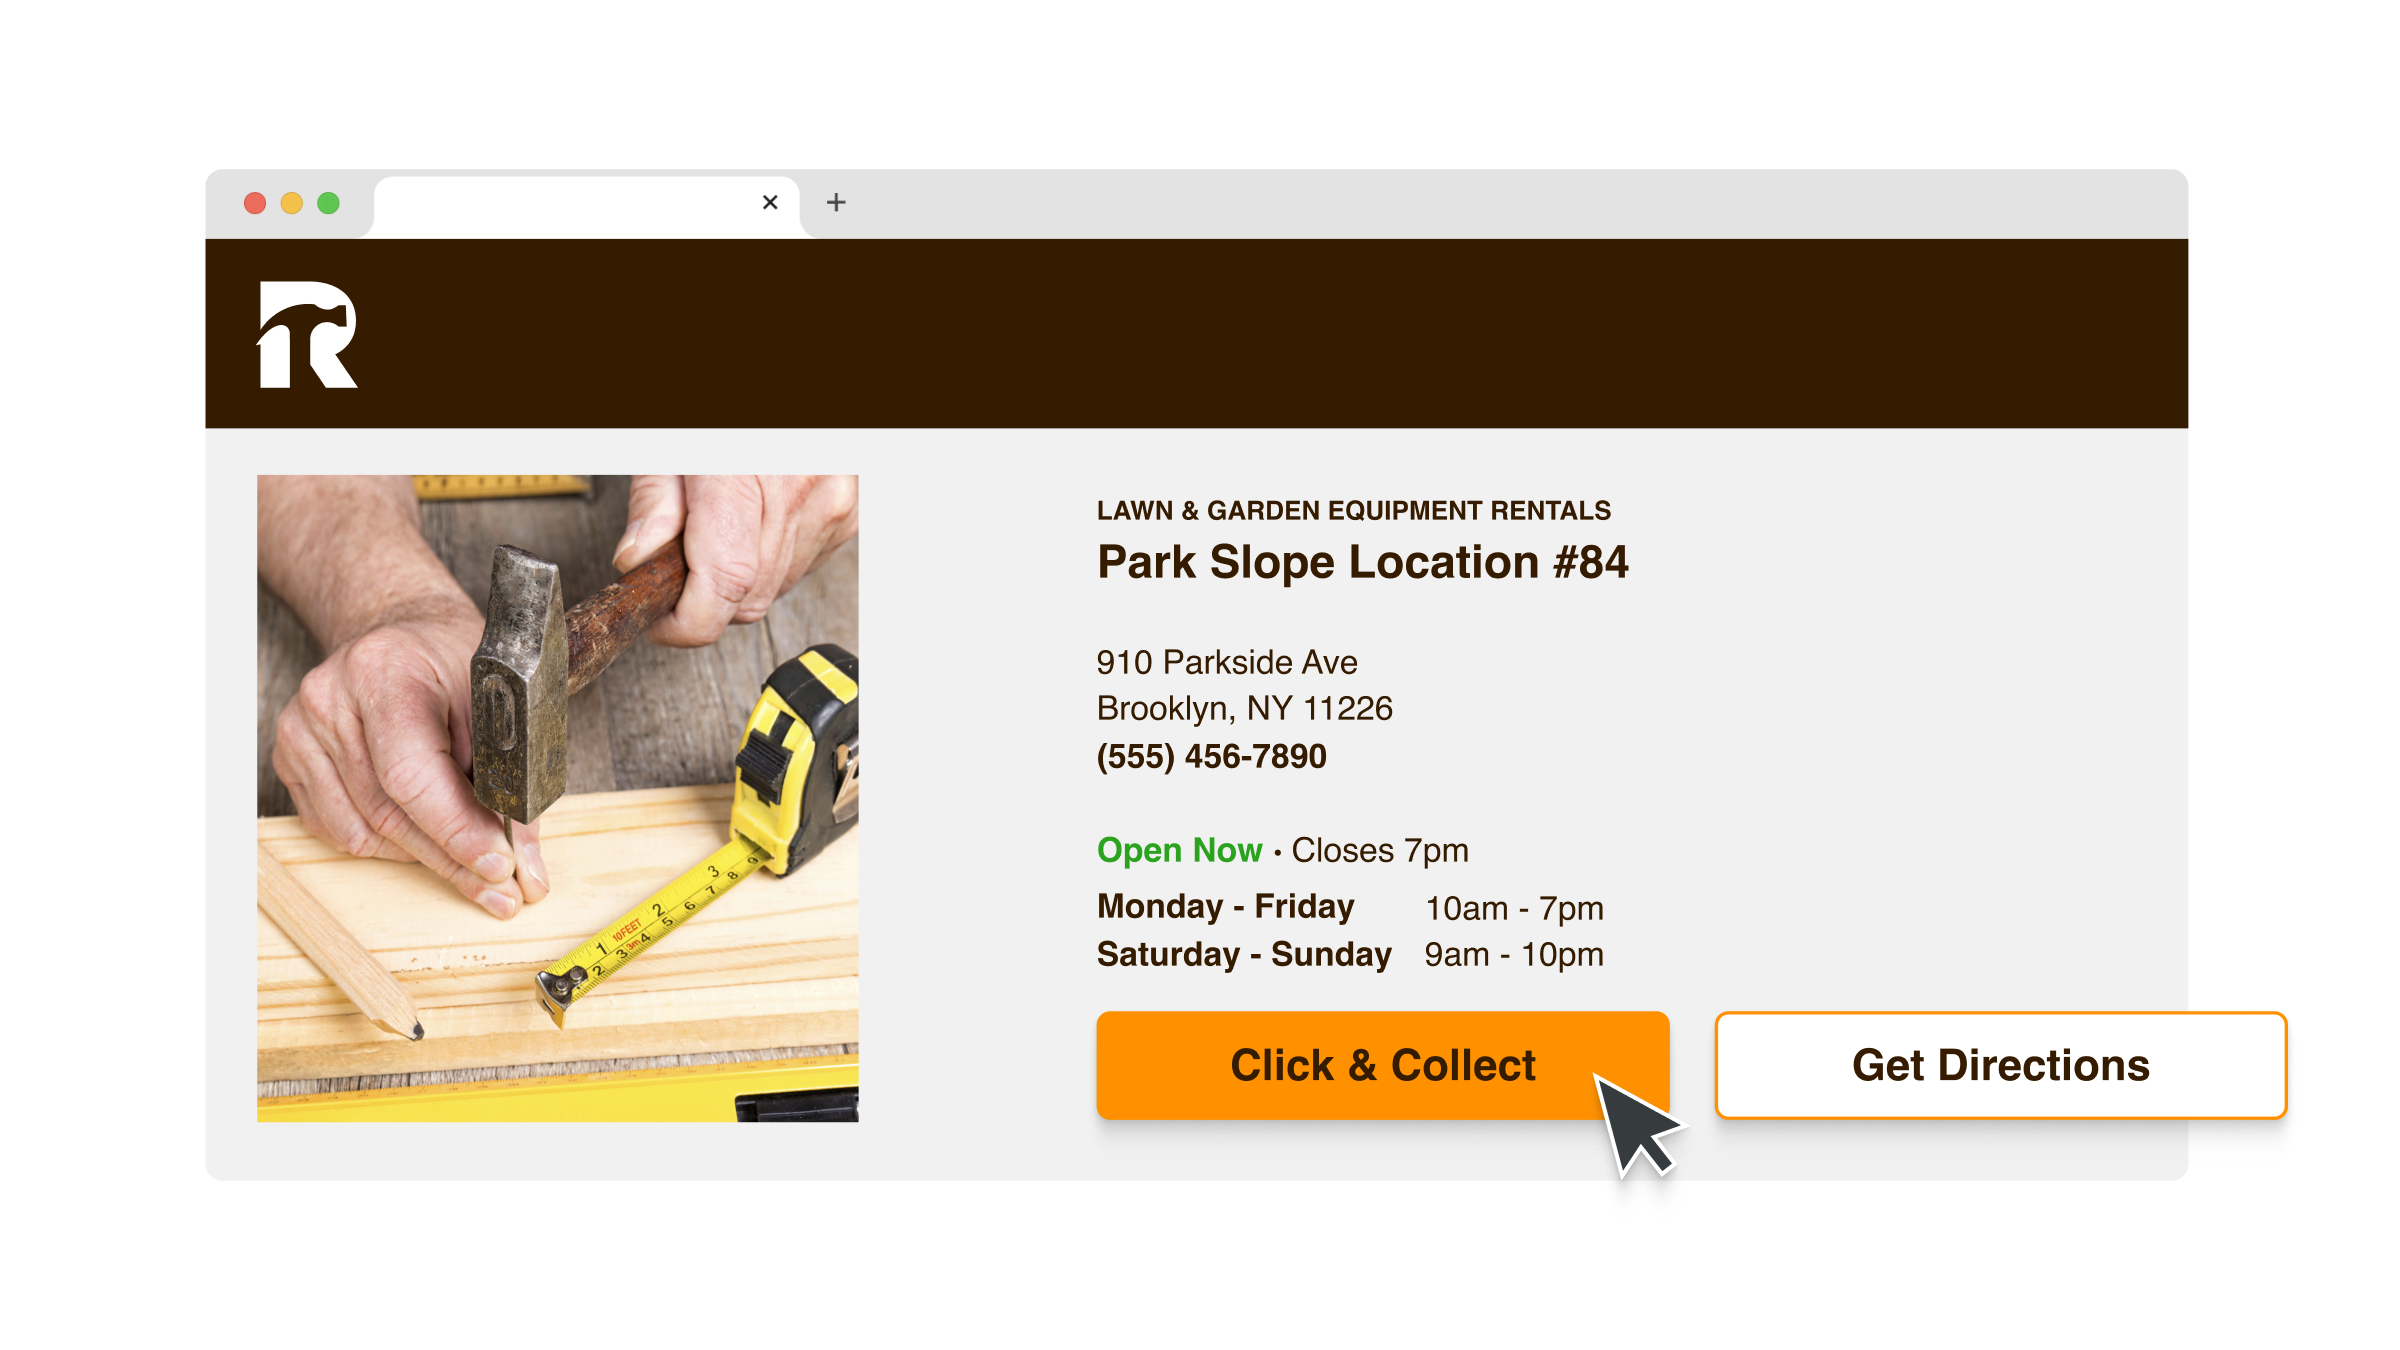The width and height of the screenshot is (2400, 1350).
Task: Click the Park Slope Location #84 heading
Action: (x=1363, y=562)
